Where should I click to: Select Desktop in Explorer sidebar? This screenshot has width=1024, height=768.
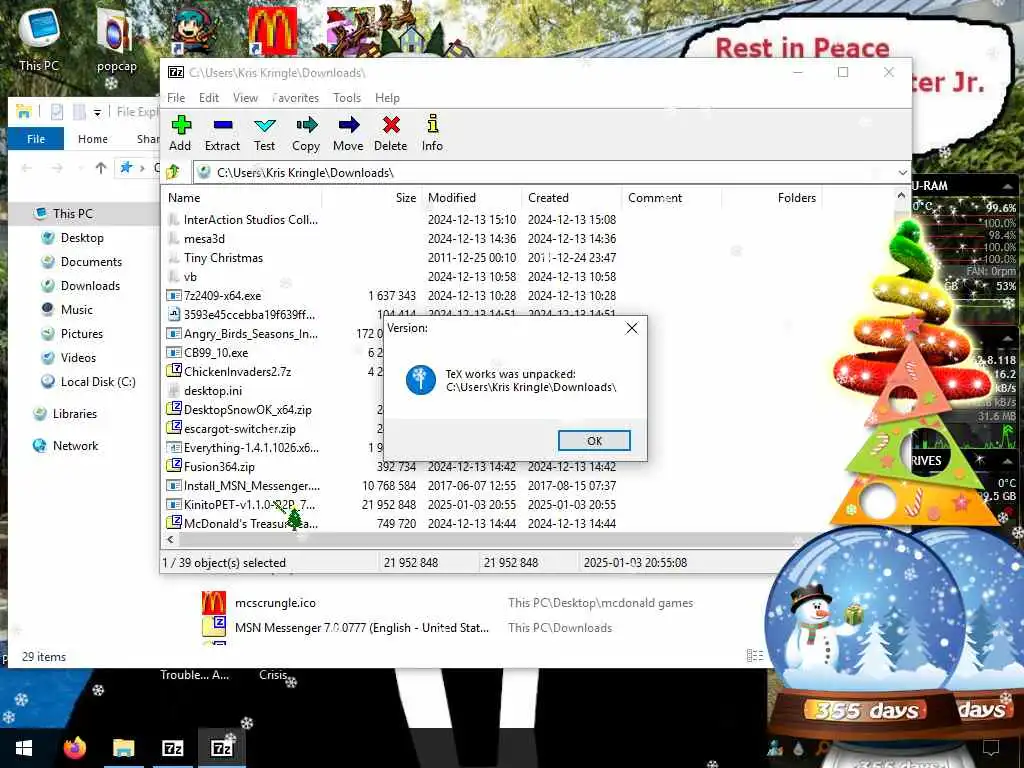(x=82, y=238)
